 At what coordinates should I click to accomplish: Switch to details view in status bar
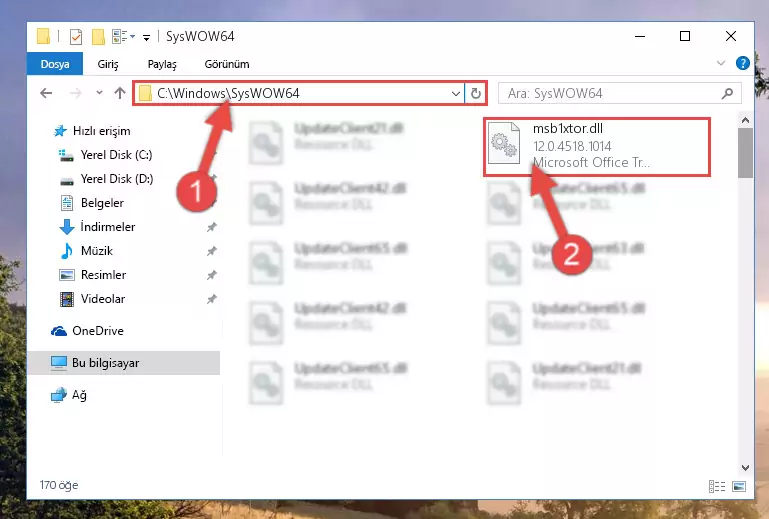[x=717, y=486]
